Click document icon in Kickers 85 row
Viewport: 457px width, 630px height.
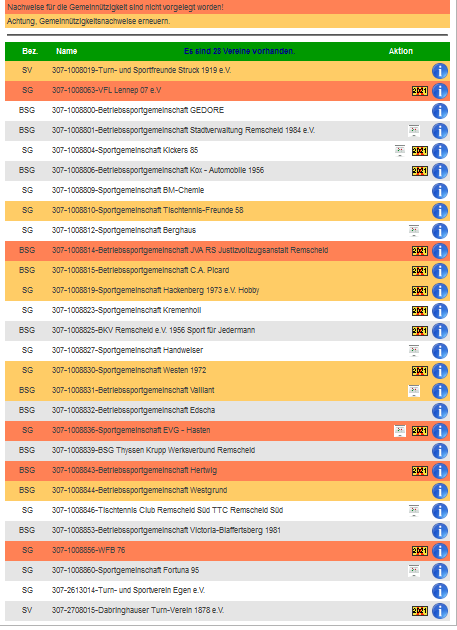point(400,151)
